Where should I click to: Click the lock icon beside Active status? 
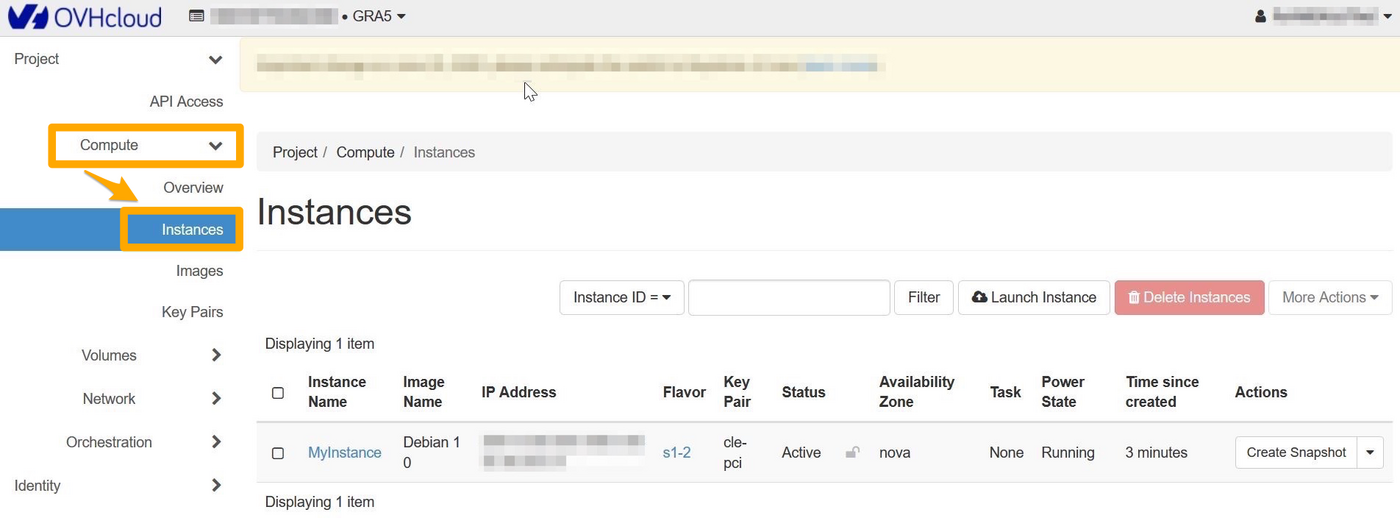(x=852, y=453)
